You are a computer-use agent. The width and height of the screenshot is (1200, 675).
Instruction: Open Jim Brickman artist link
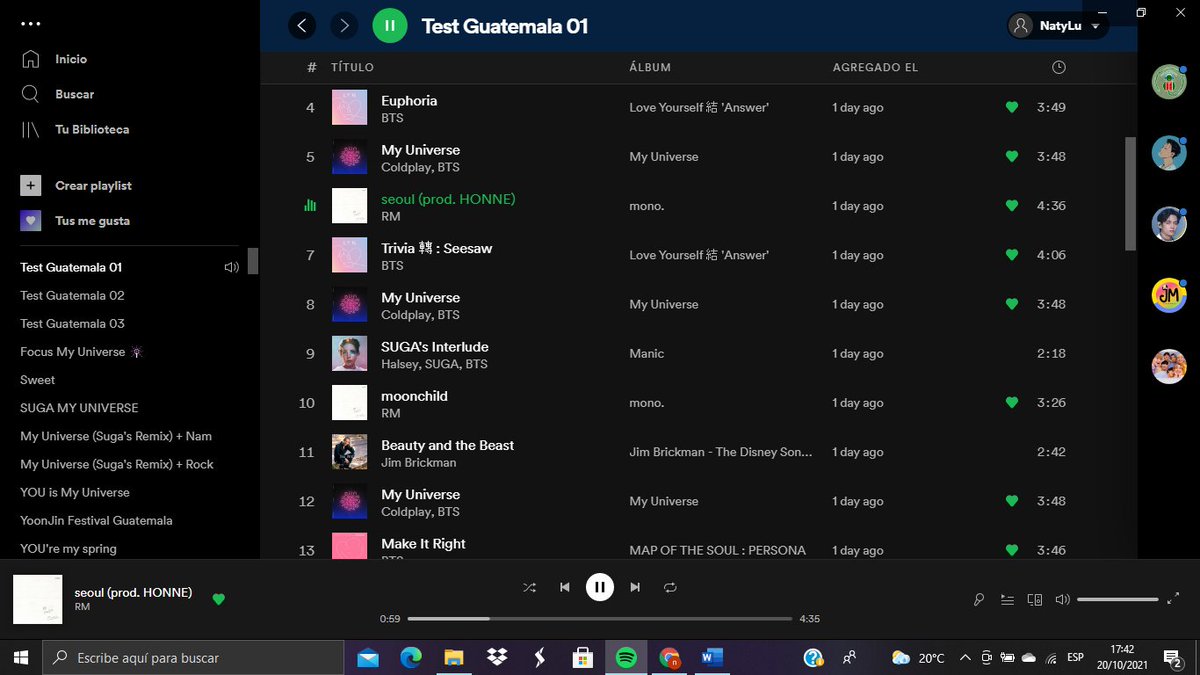point(419,463)
